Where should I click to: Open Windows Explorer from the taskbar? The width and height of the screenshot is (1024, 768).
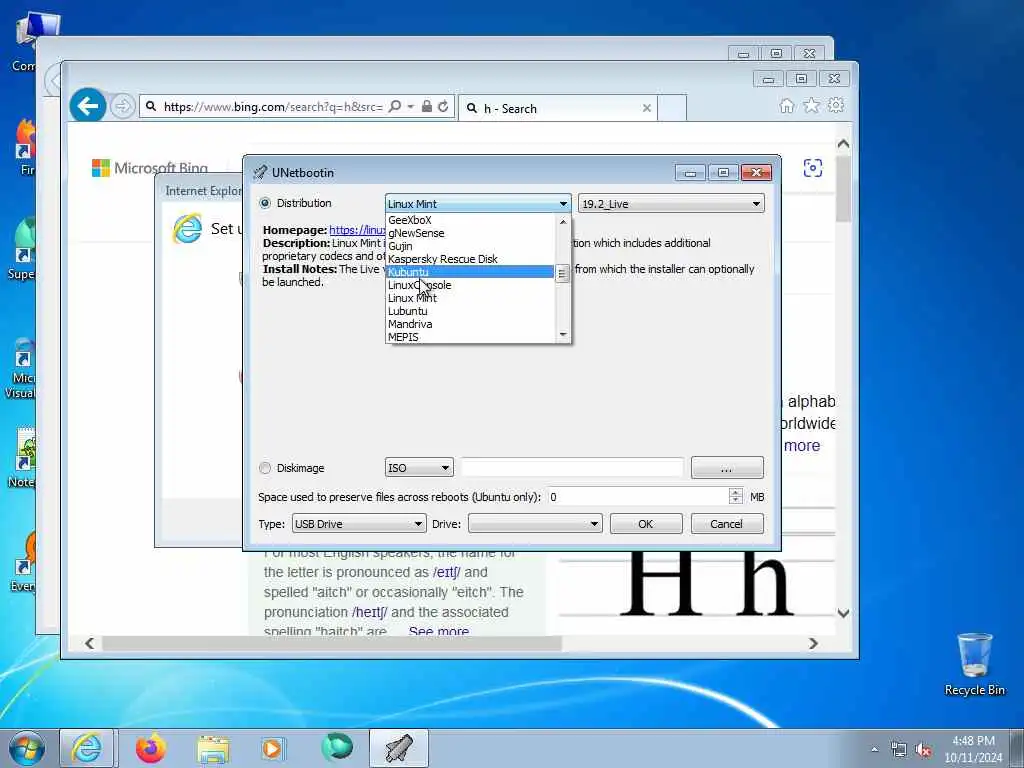214,748
